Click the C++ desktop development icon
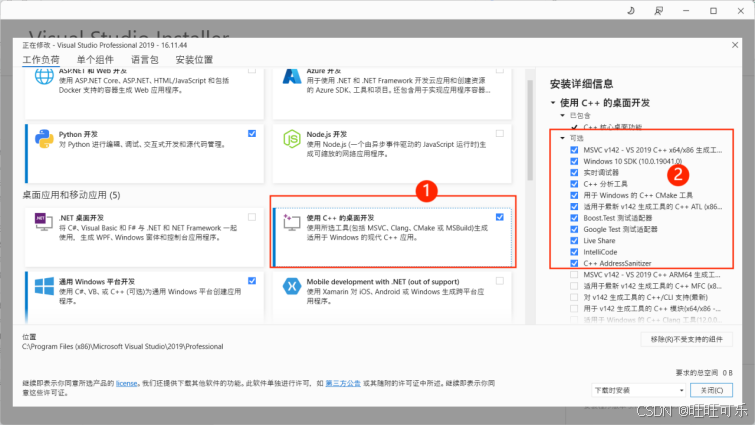This screenshot has width=756, height=425. [291, 222]
